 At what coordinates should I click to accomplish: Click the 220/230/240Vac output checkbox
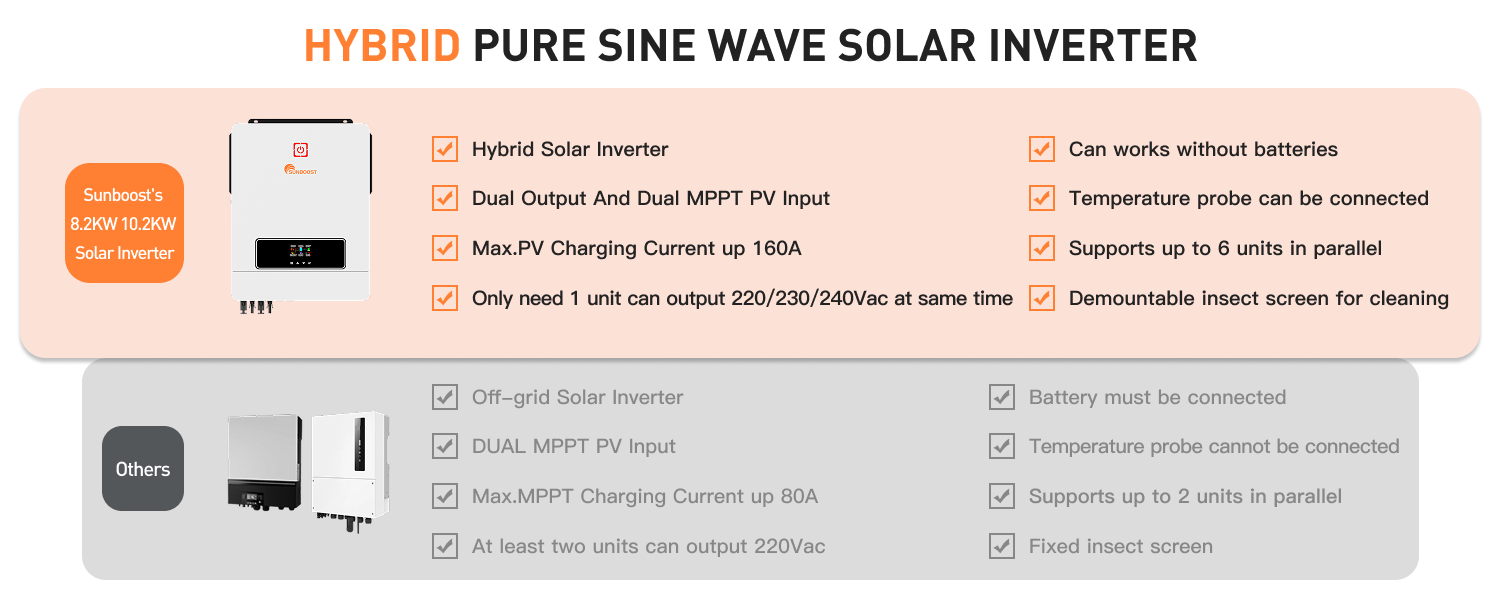point(445,298)
